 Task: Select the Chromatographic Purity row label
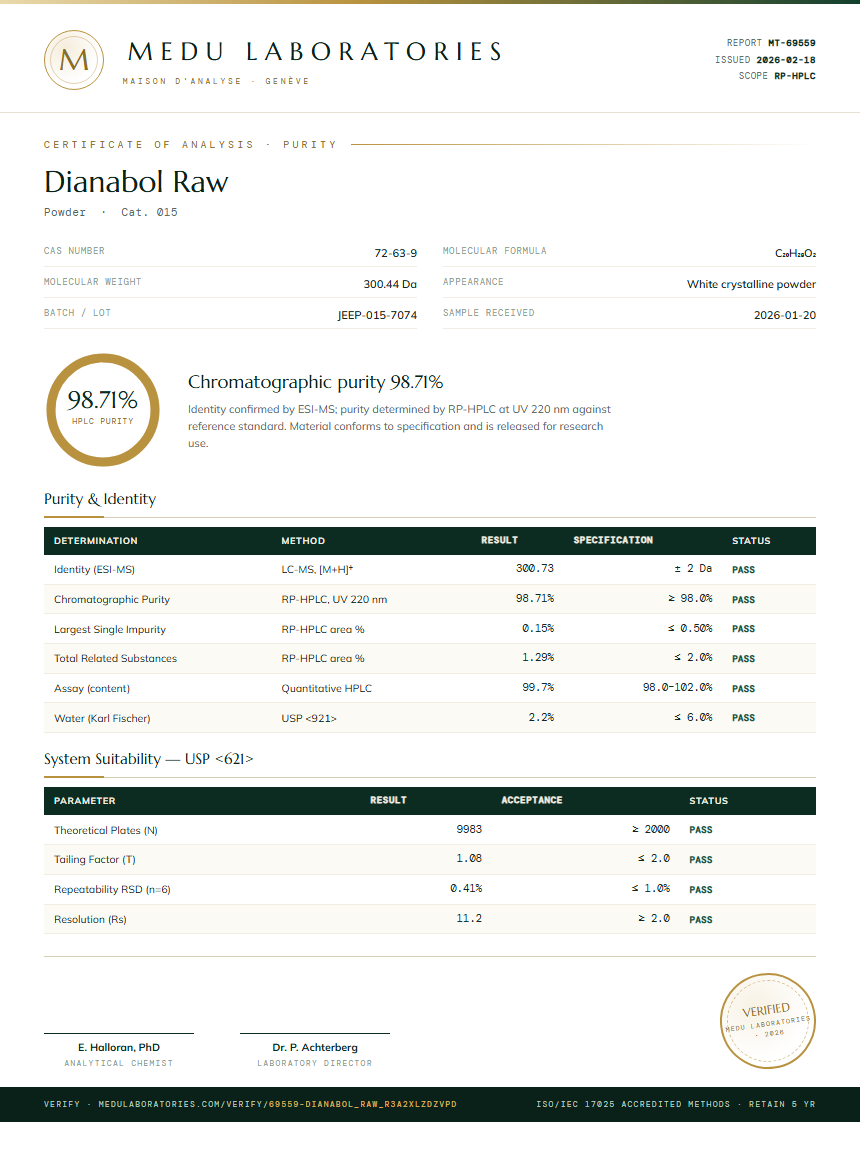point(112,600)
